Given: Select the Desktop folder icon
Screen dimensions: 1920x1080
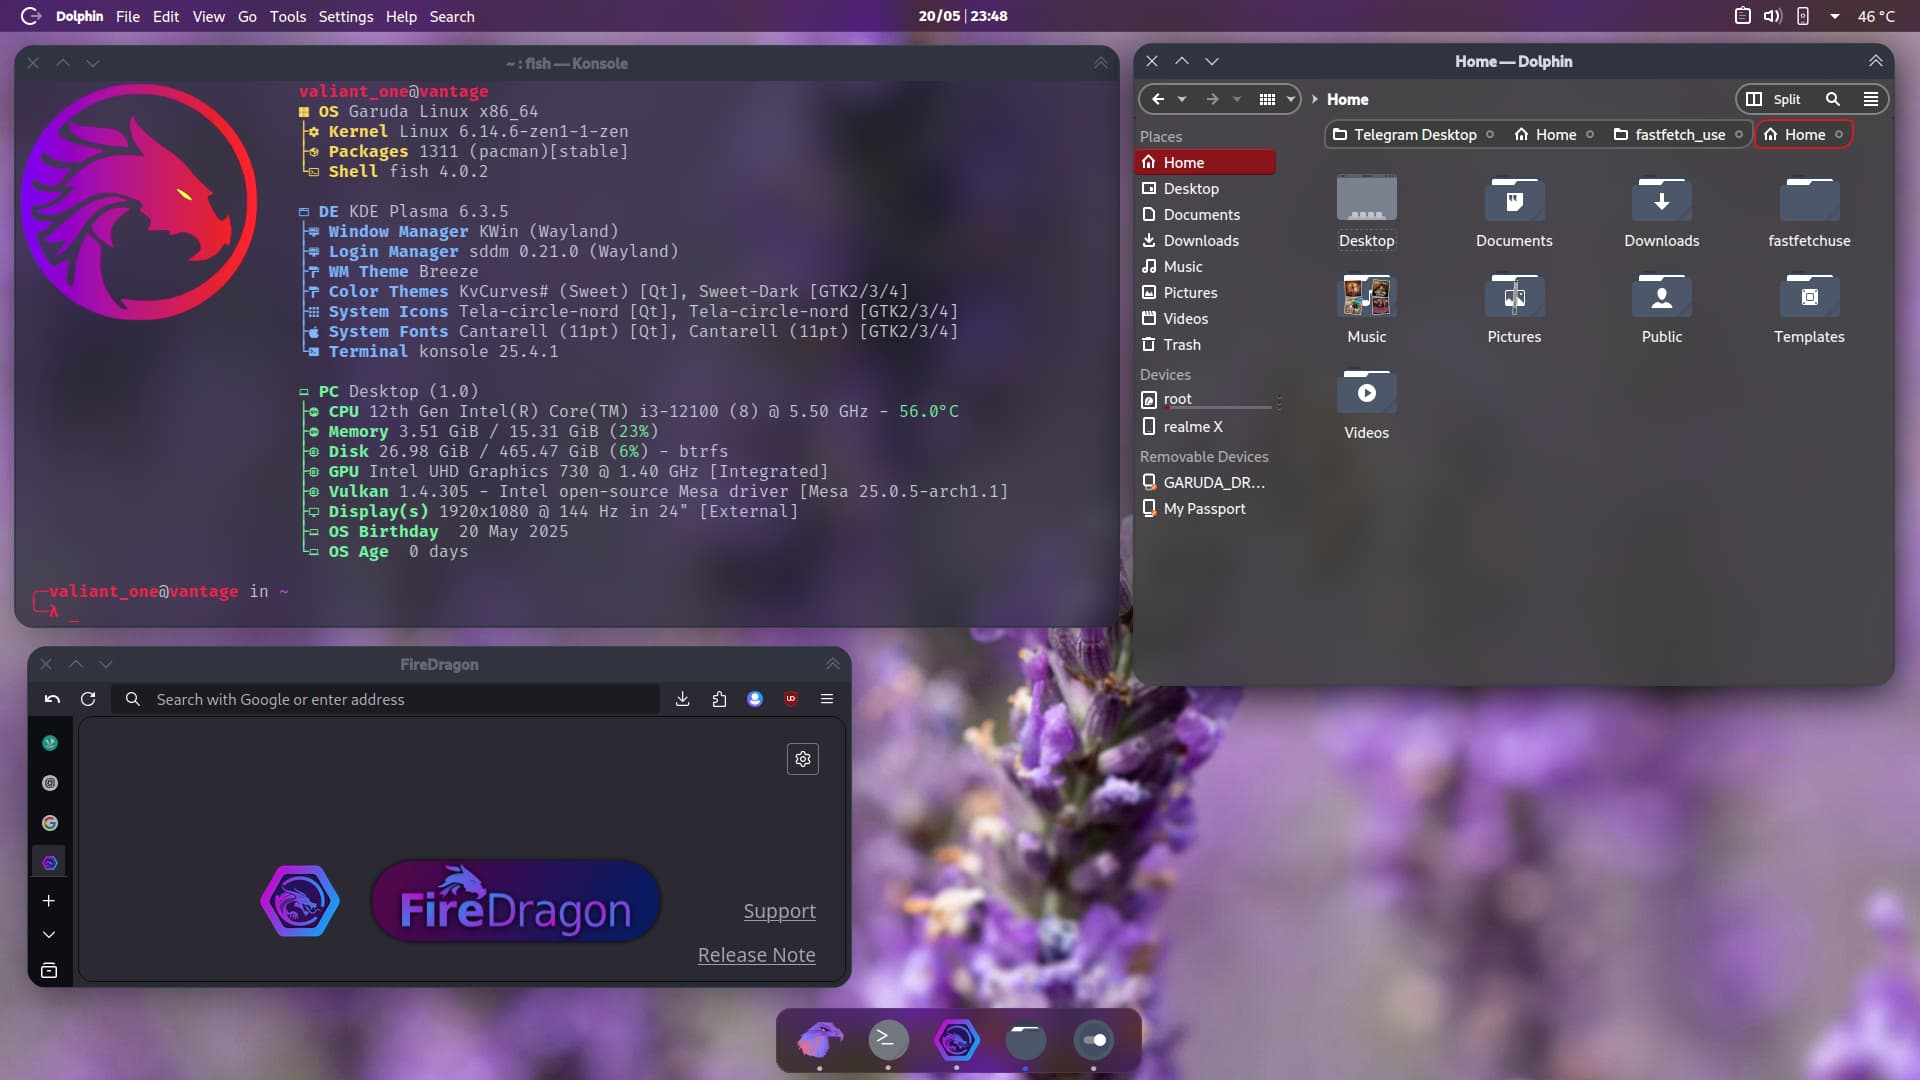Looking at the screenshot, I should 1366,199.
